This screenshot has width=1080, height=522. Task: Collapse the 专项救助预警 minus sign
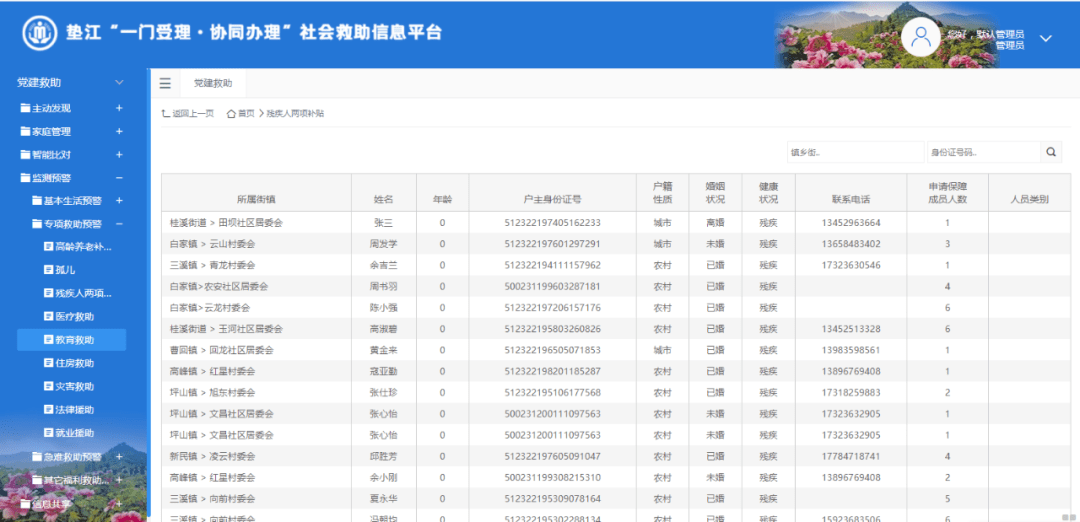(119, 224)
